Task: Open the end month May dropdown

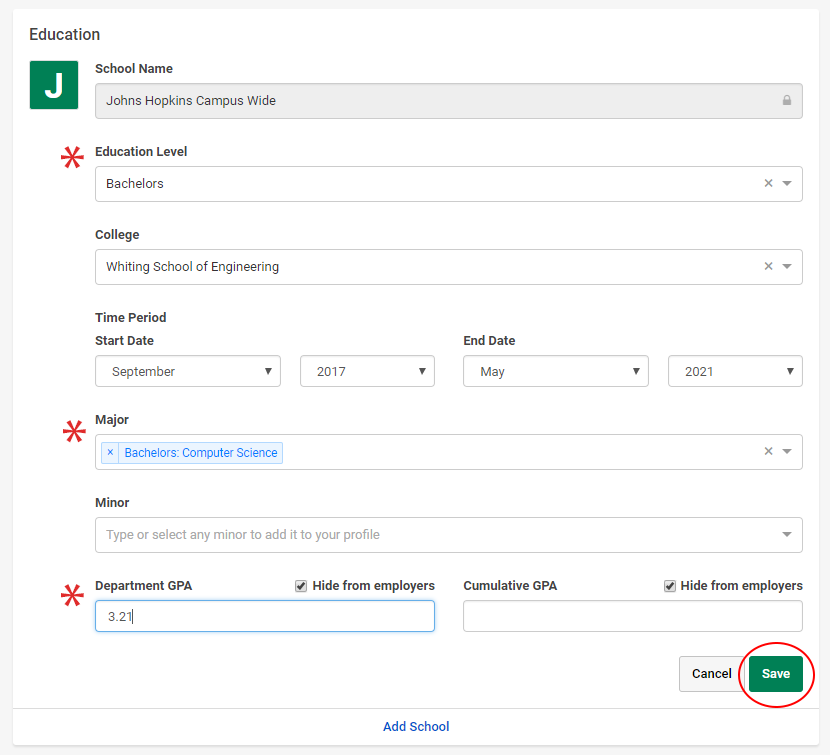Action: pos(556,371)
